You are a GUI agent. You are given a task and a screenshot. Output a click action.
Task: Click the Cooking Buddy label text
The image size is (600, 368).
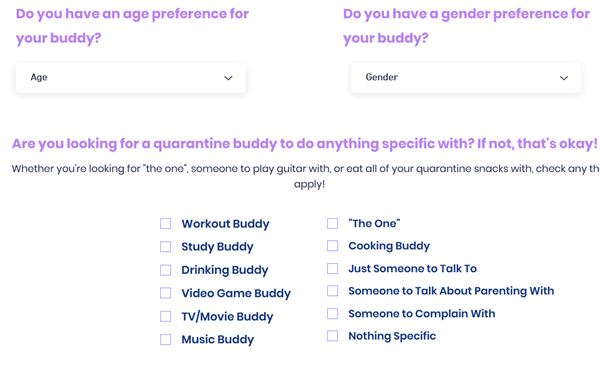tap(389, 246)
